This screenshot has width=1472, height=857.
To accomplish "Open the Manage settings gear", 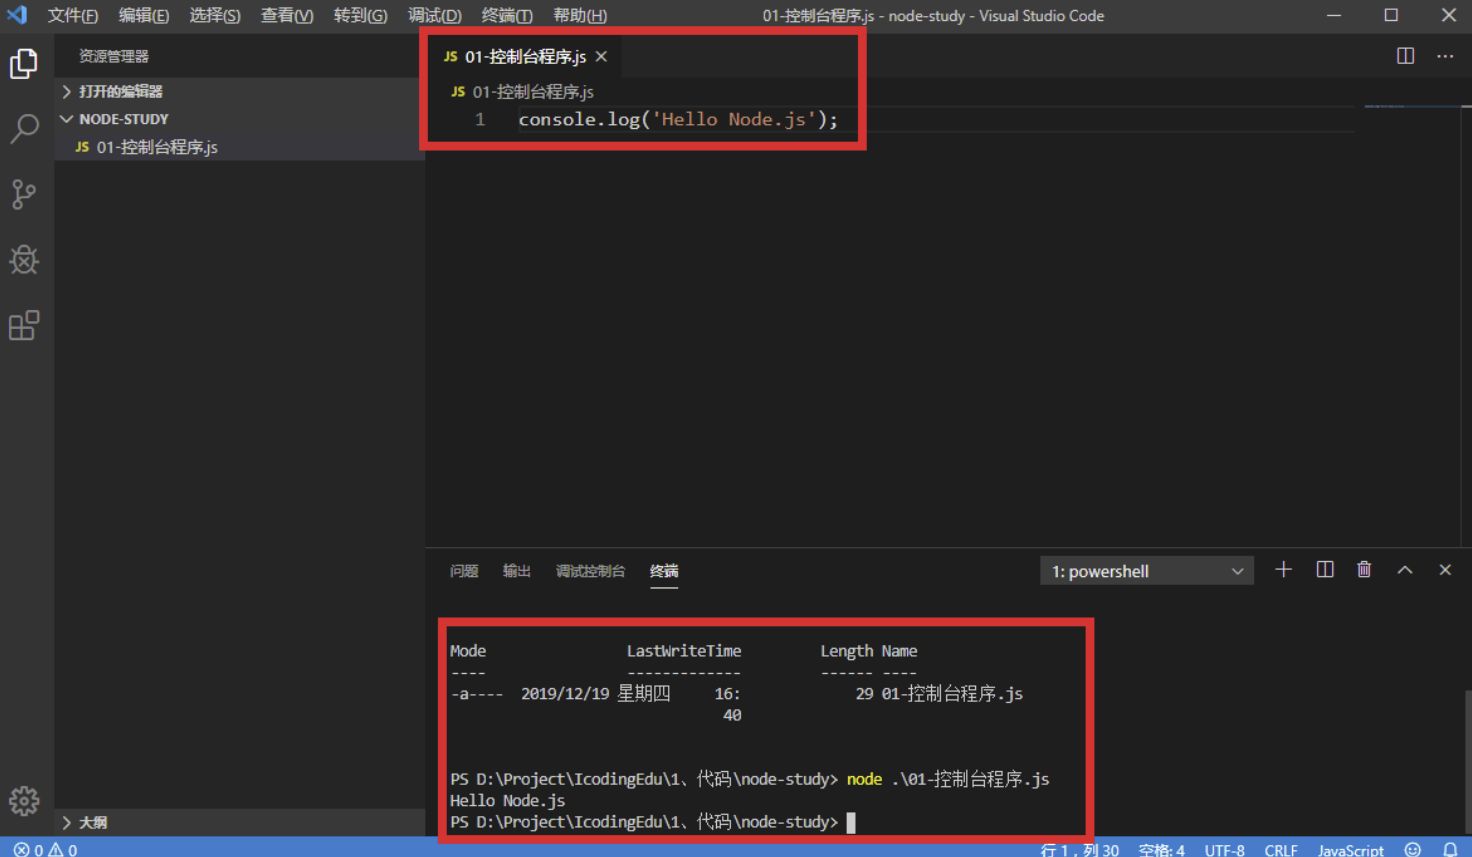I will [x=24, y=800].
